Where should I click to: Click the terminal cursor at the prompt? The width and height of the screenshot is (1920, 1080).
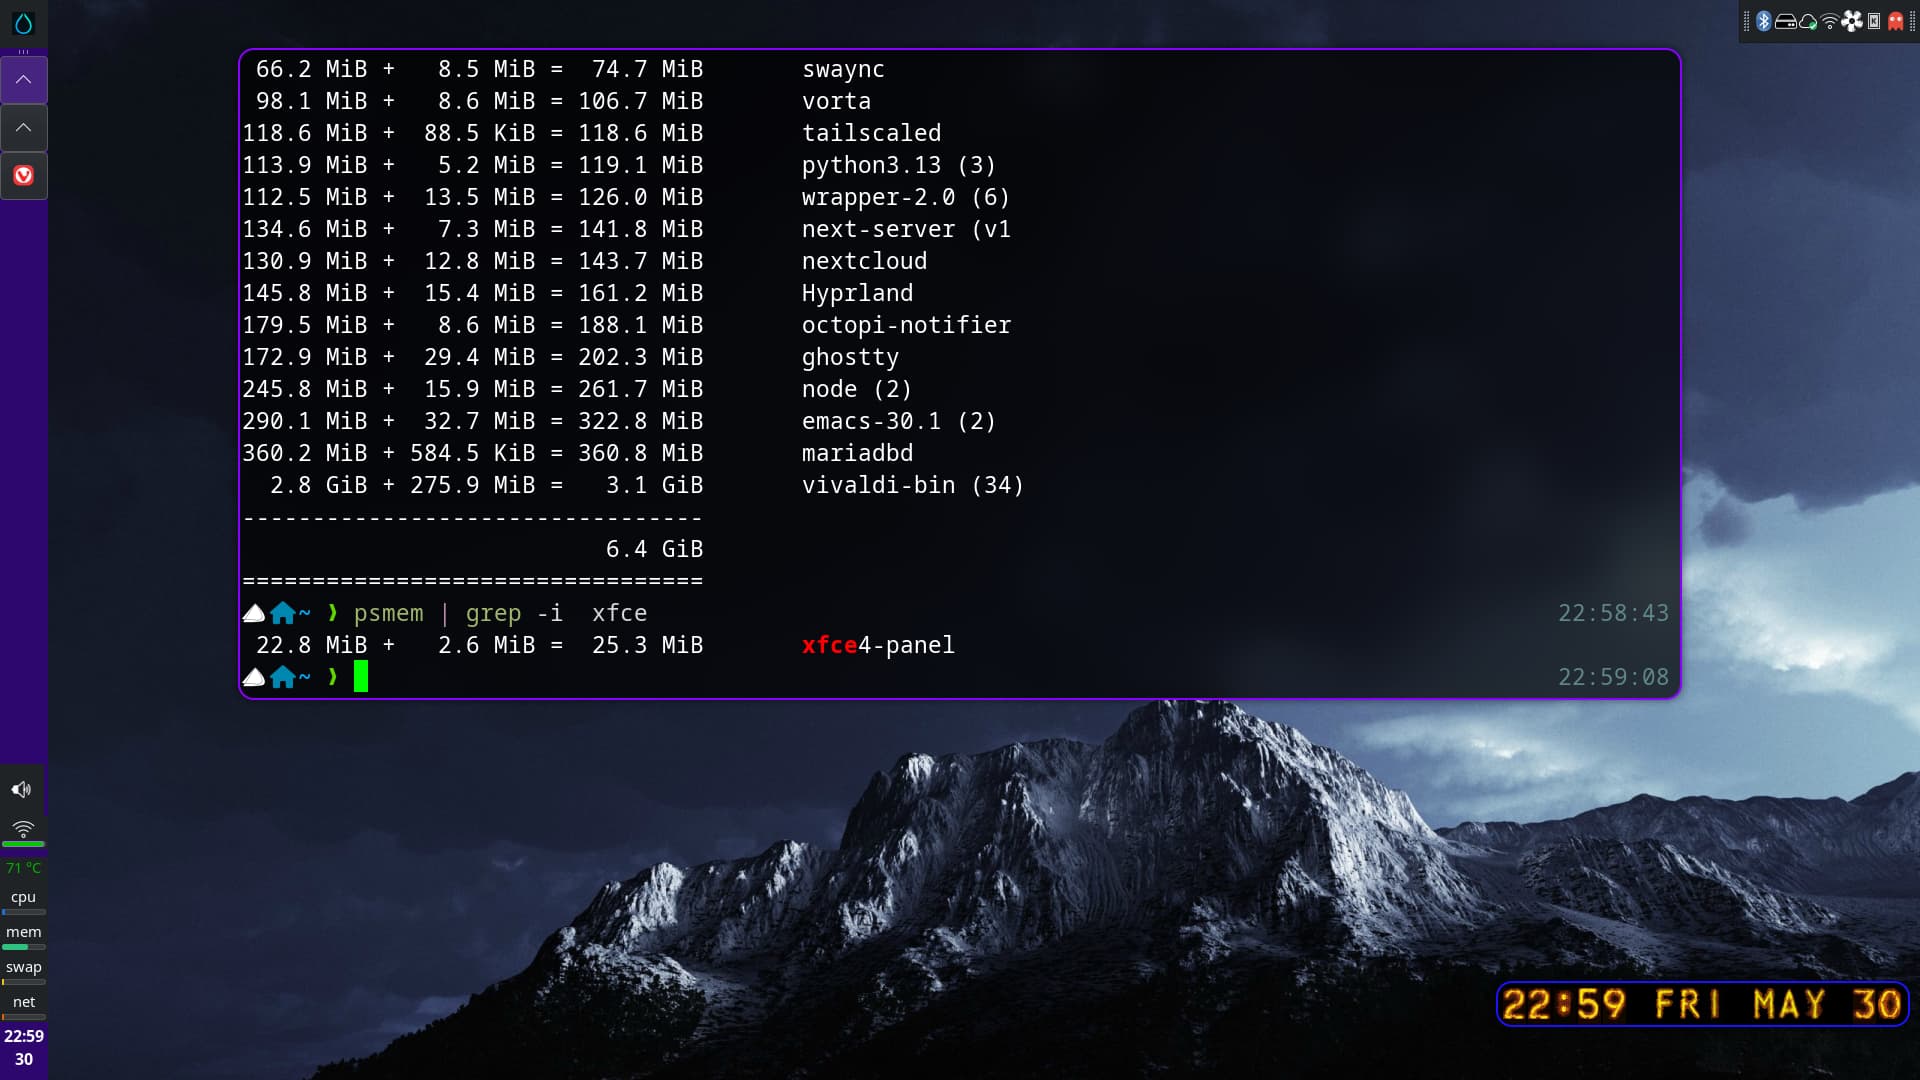[361, 677]
